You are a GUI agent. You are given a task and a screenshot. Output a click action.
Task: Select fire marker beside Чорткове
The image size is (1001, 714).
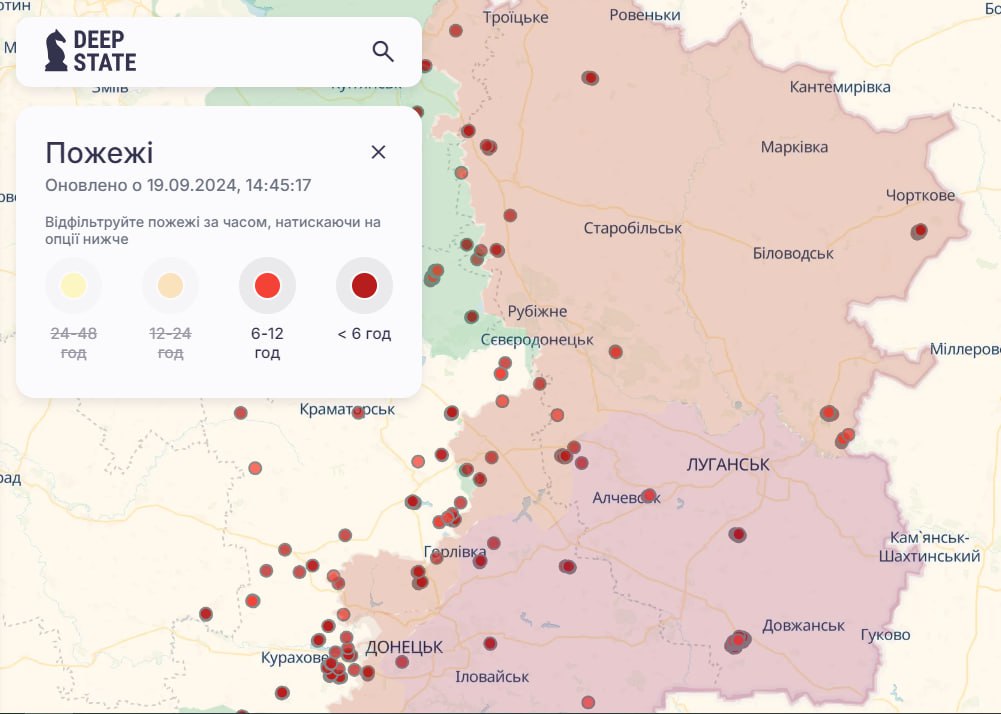pyautogui.click(x=919, y=231)
